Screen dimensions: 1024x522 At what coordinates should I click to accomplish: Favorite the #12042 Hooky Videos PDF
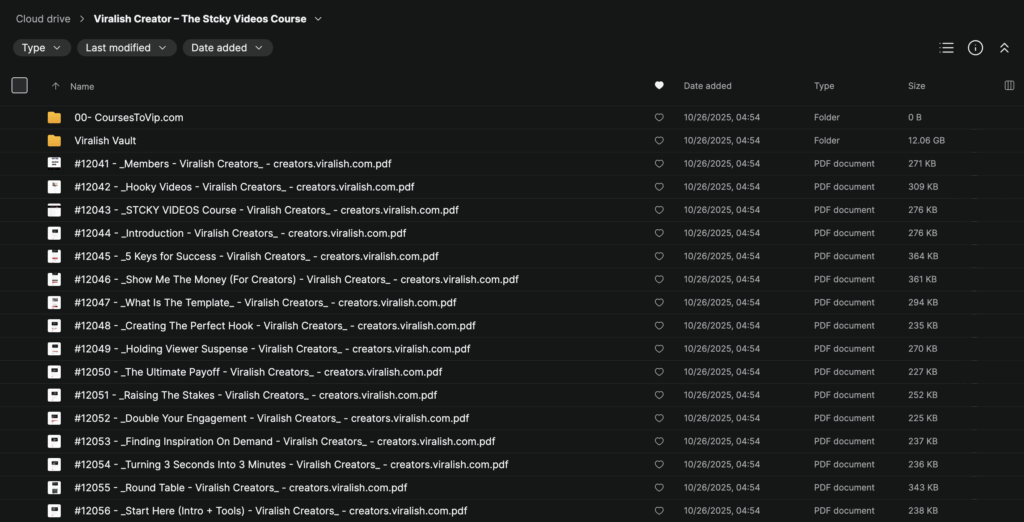[659, 187]
